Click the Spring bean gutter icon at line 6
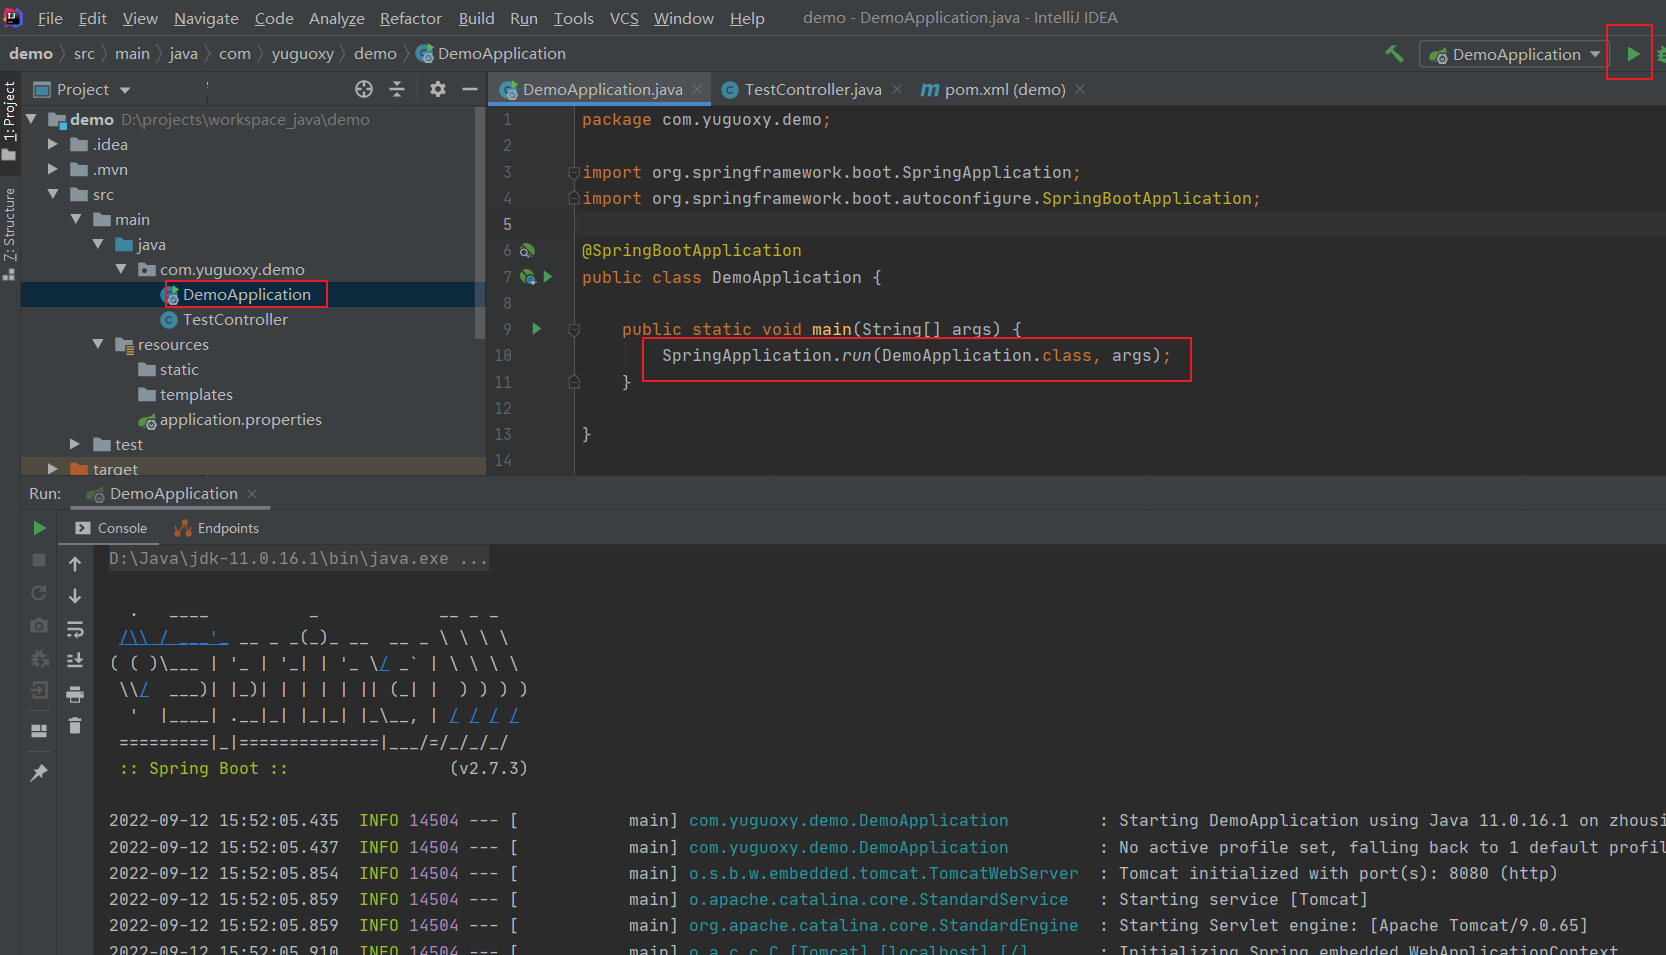The image size is (1666, 955). (527, 250)
